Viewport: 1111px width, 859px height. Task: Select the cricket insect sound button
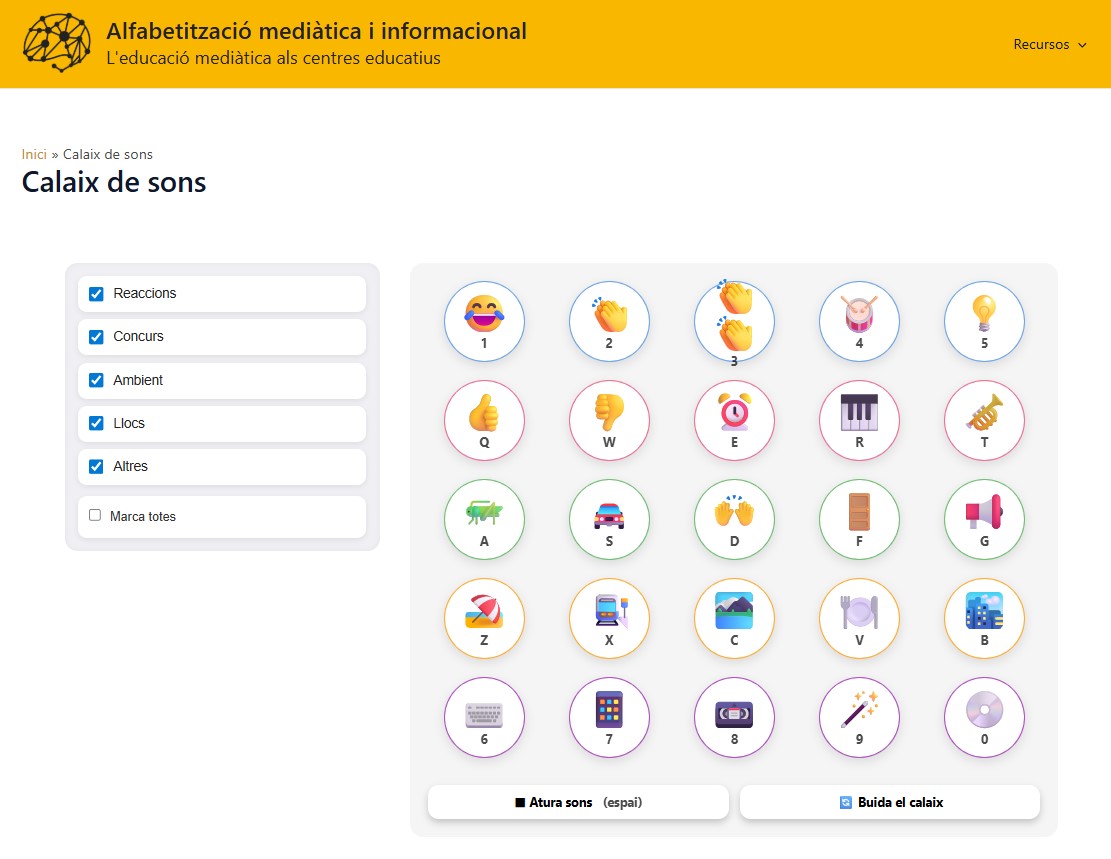(484, 518)
